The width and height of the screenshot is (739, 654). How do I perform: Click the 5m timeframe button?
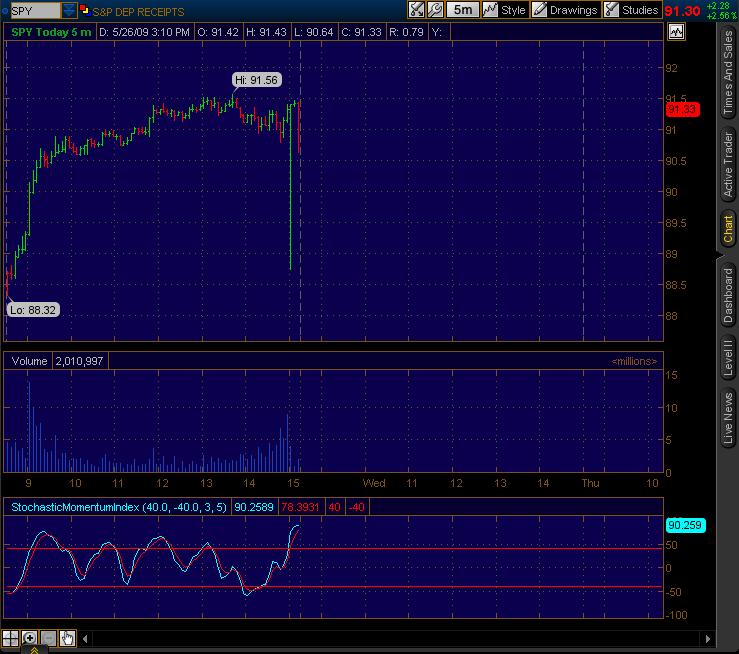click(x=463, y=10)
